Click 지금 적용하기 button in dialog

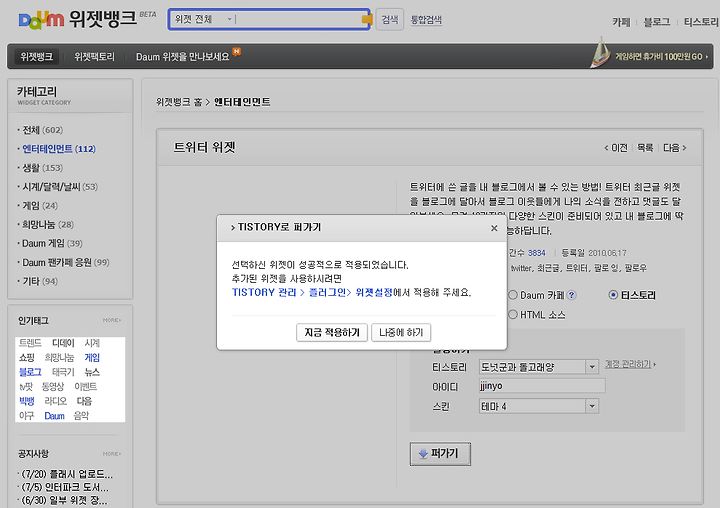point(332,333)
